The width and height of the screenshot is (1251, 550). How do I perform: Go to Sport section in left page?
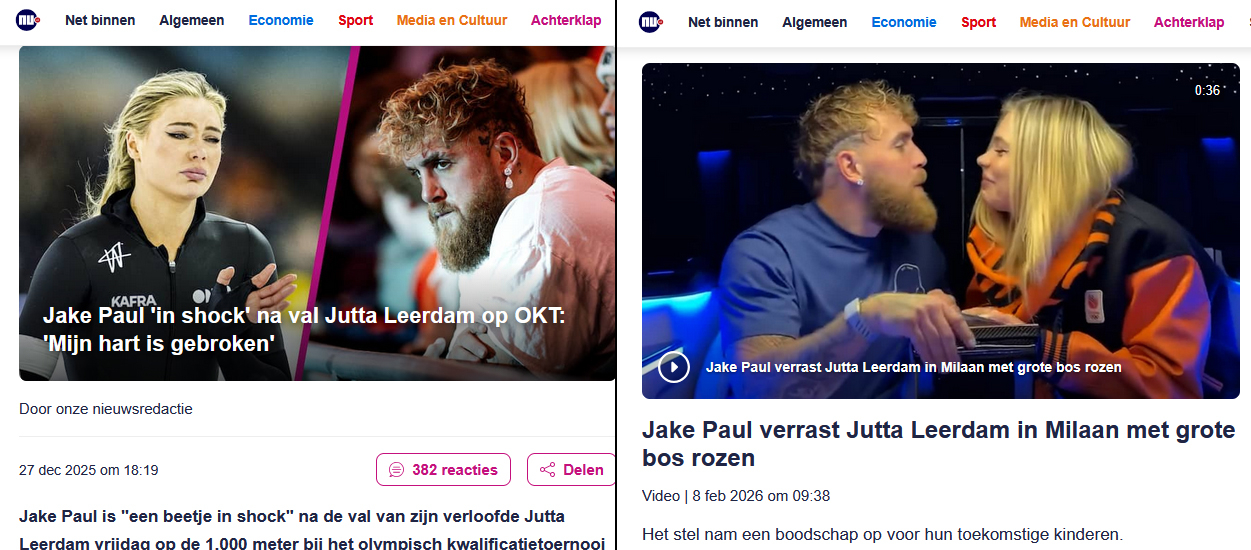(355, 20)
